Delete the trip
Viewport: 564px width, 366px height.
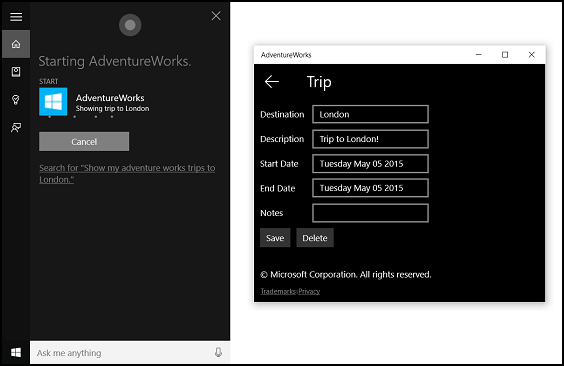(315, 238)
